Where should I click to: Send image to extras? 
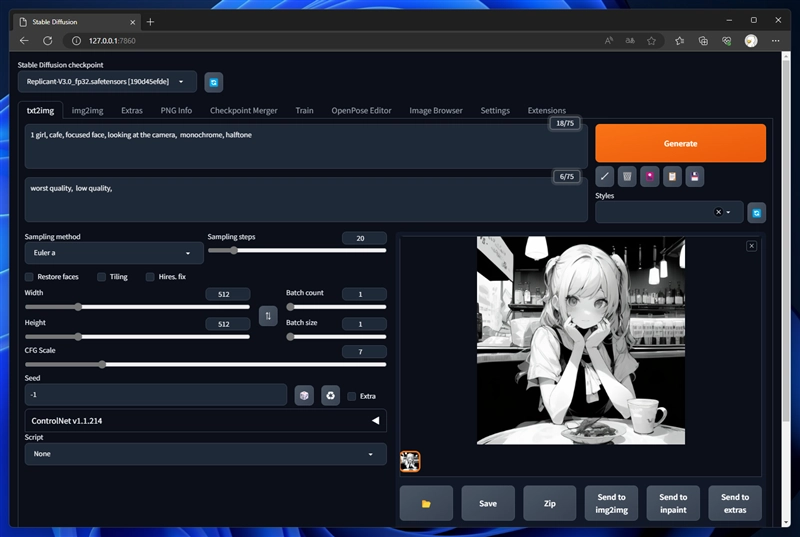[735, 503]
